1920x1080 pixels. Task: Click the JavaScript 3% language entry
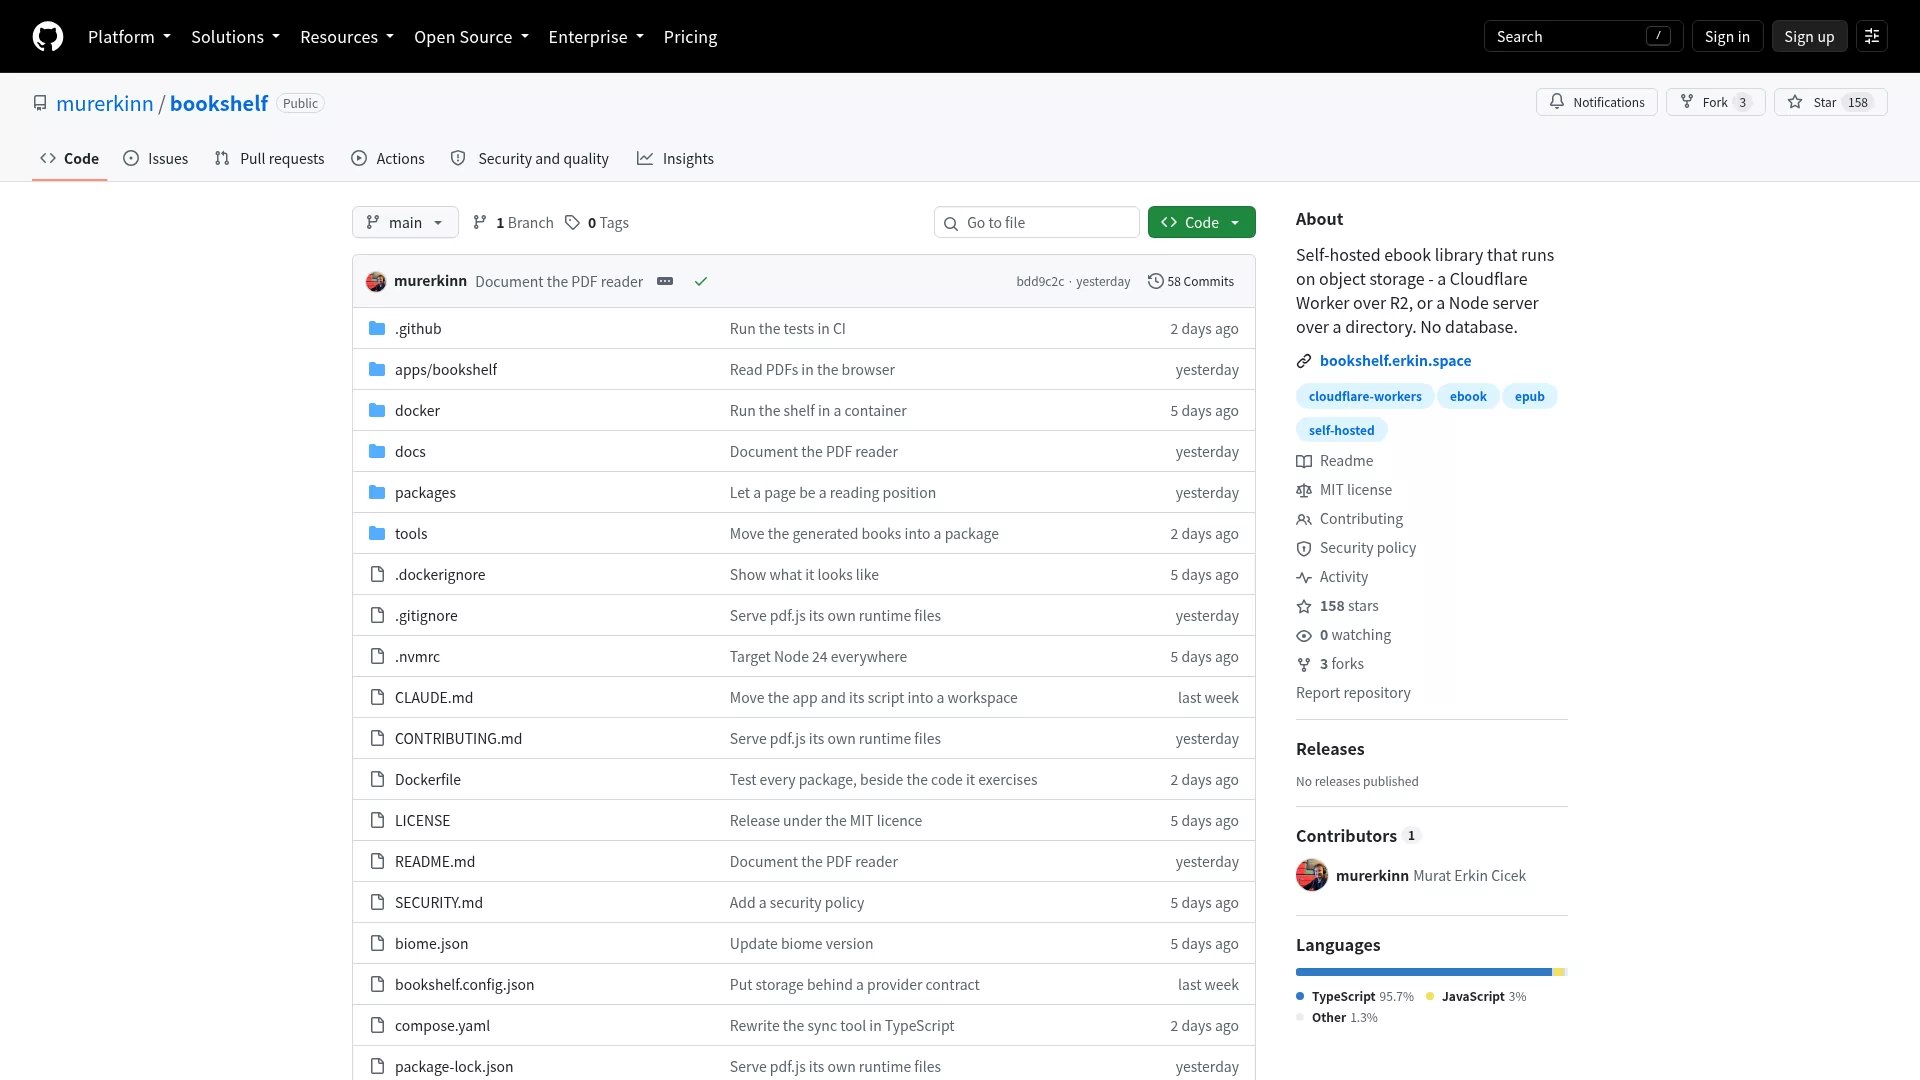(x=1476, y=997)
